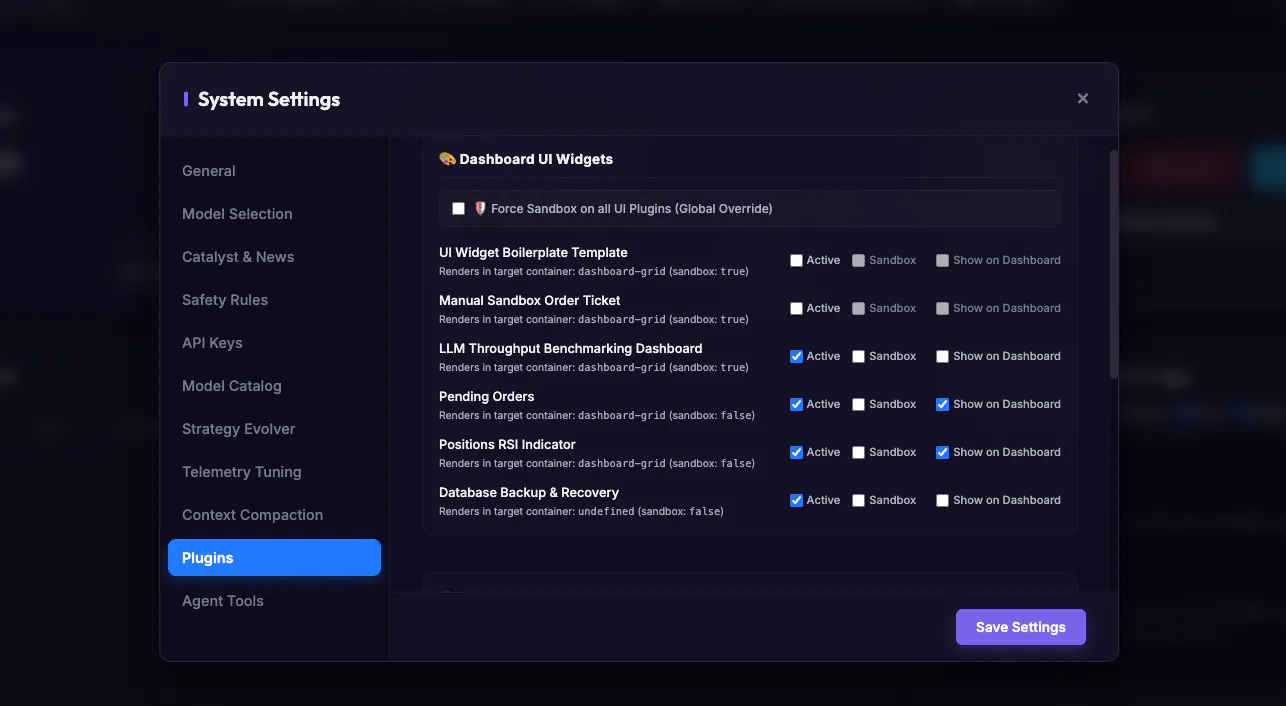
Task: Check Show on Dashboard for Database Backup & Recovery
Action: 942,500
